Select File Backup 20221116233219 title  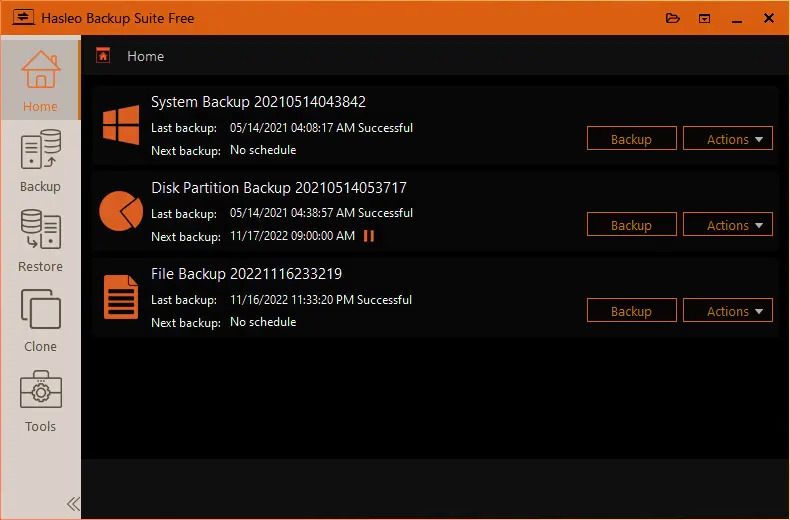coord(246,274)
